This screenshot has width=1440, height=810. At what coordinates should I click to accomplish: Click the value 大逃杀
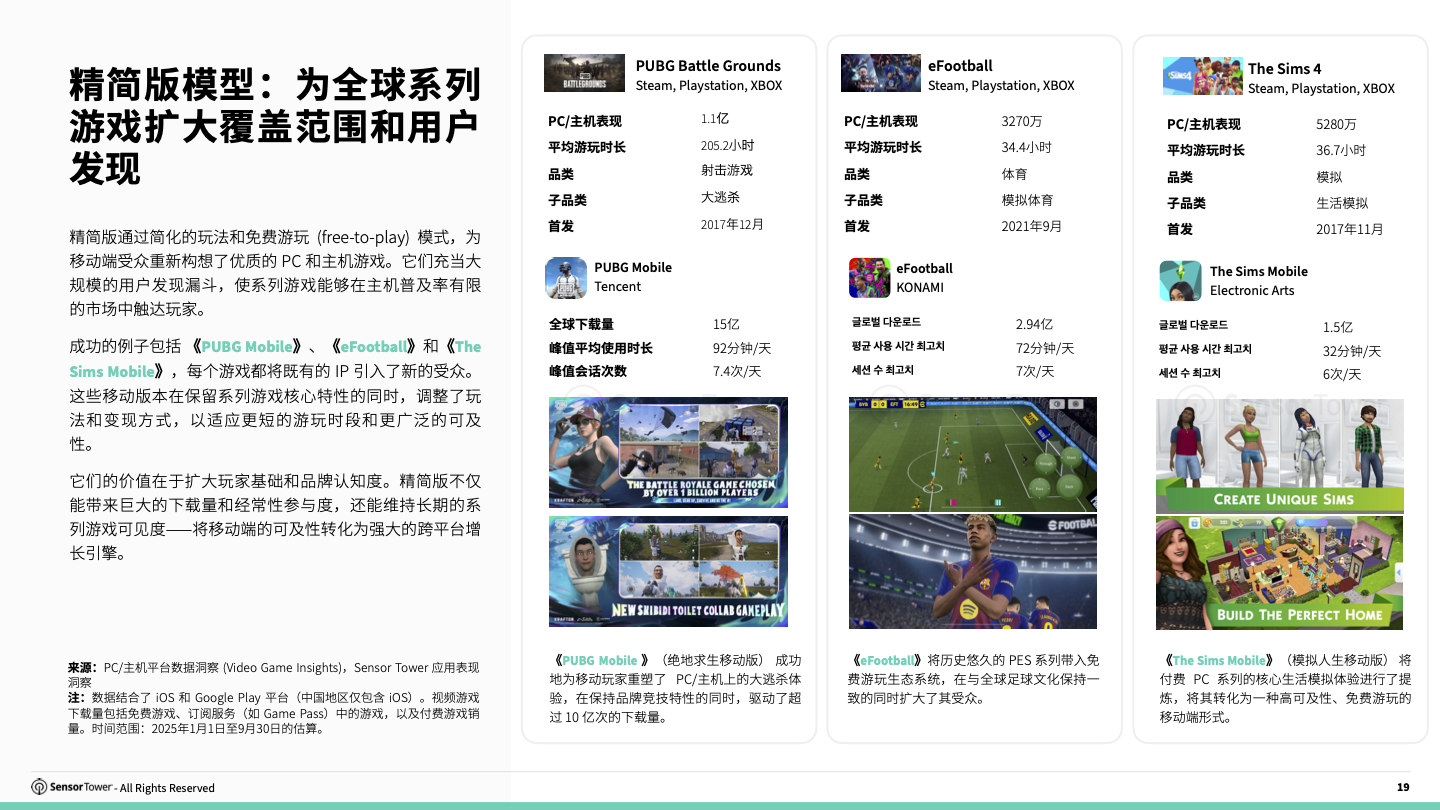point(720,198)
